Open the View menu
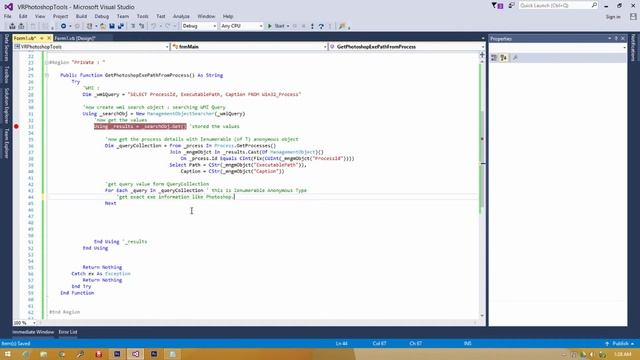 [40, 16]
